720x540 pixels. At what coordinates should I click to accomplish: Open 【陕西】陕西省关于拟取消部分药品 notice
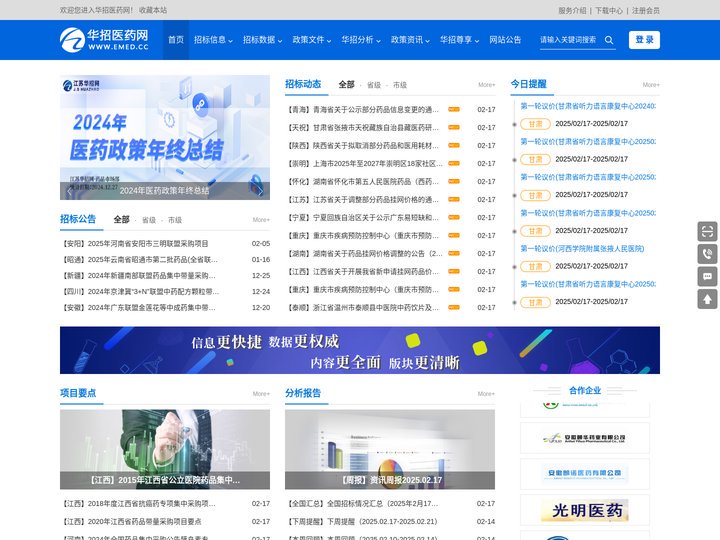coord(363,146)
